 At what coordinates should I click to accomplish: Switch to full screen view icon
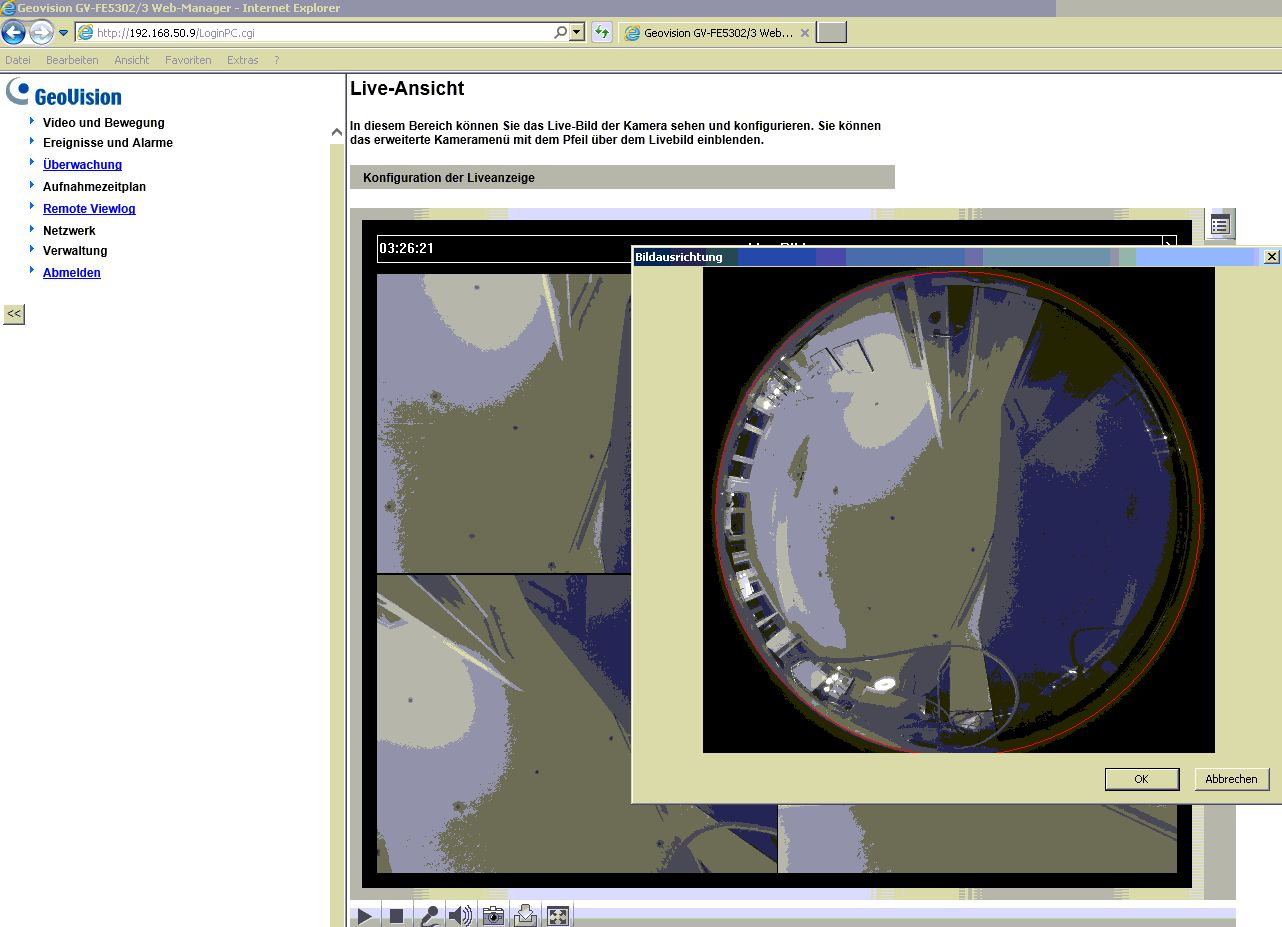tap(558, 916)
